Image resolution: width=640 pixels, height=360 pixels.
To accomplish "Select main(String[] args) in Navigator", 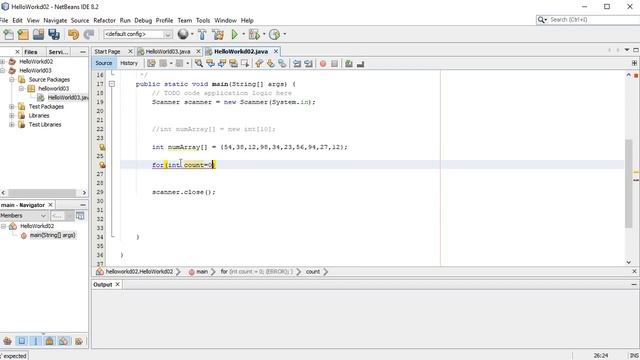I will [52, 235].
